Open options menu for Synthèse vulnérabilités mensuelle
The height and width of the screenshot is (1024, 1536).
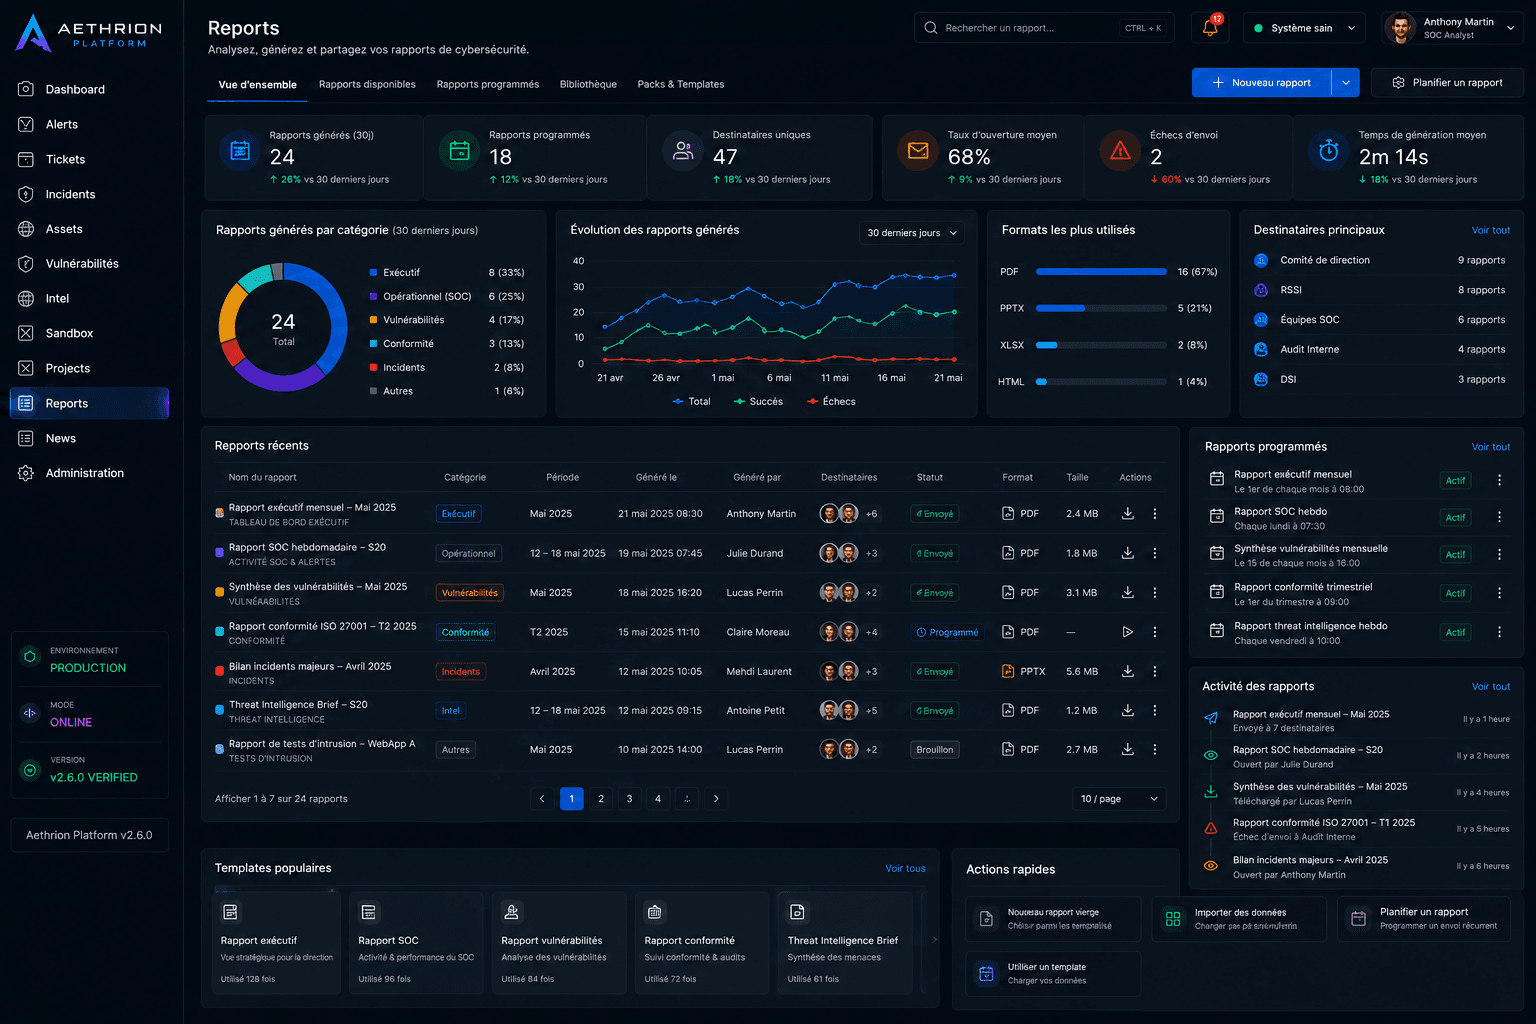coord(1499,555)
